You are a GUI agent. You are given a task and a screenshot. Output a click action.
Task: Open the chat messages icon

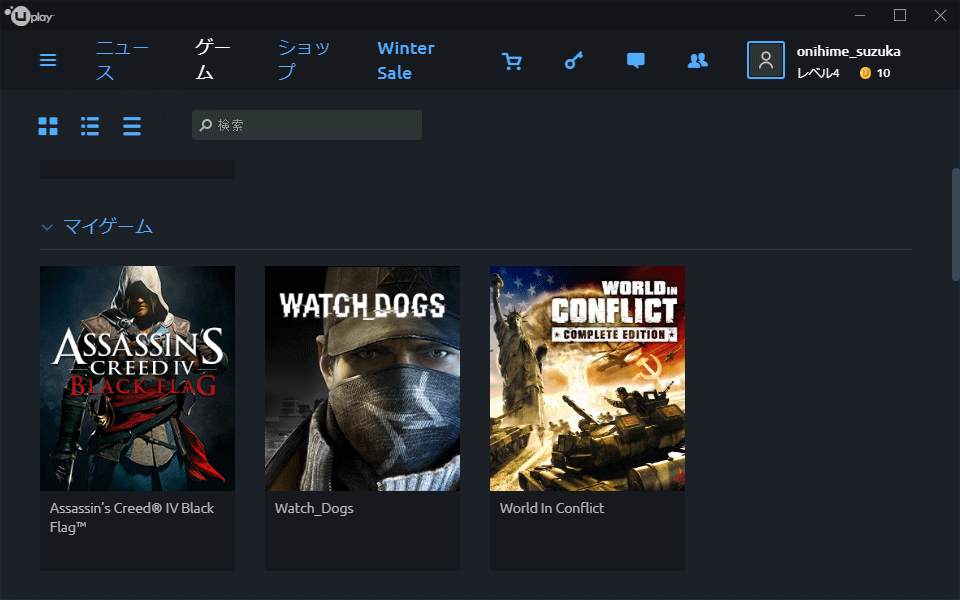point(636,60)
